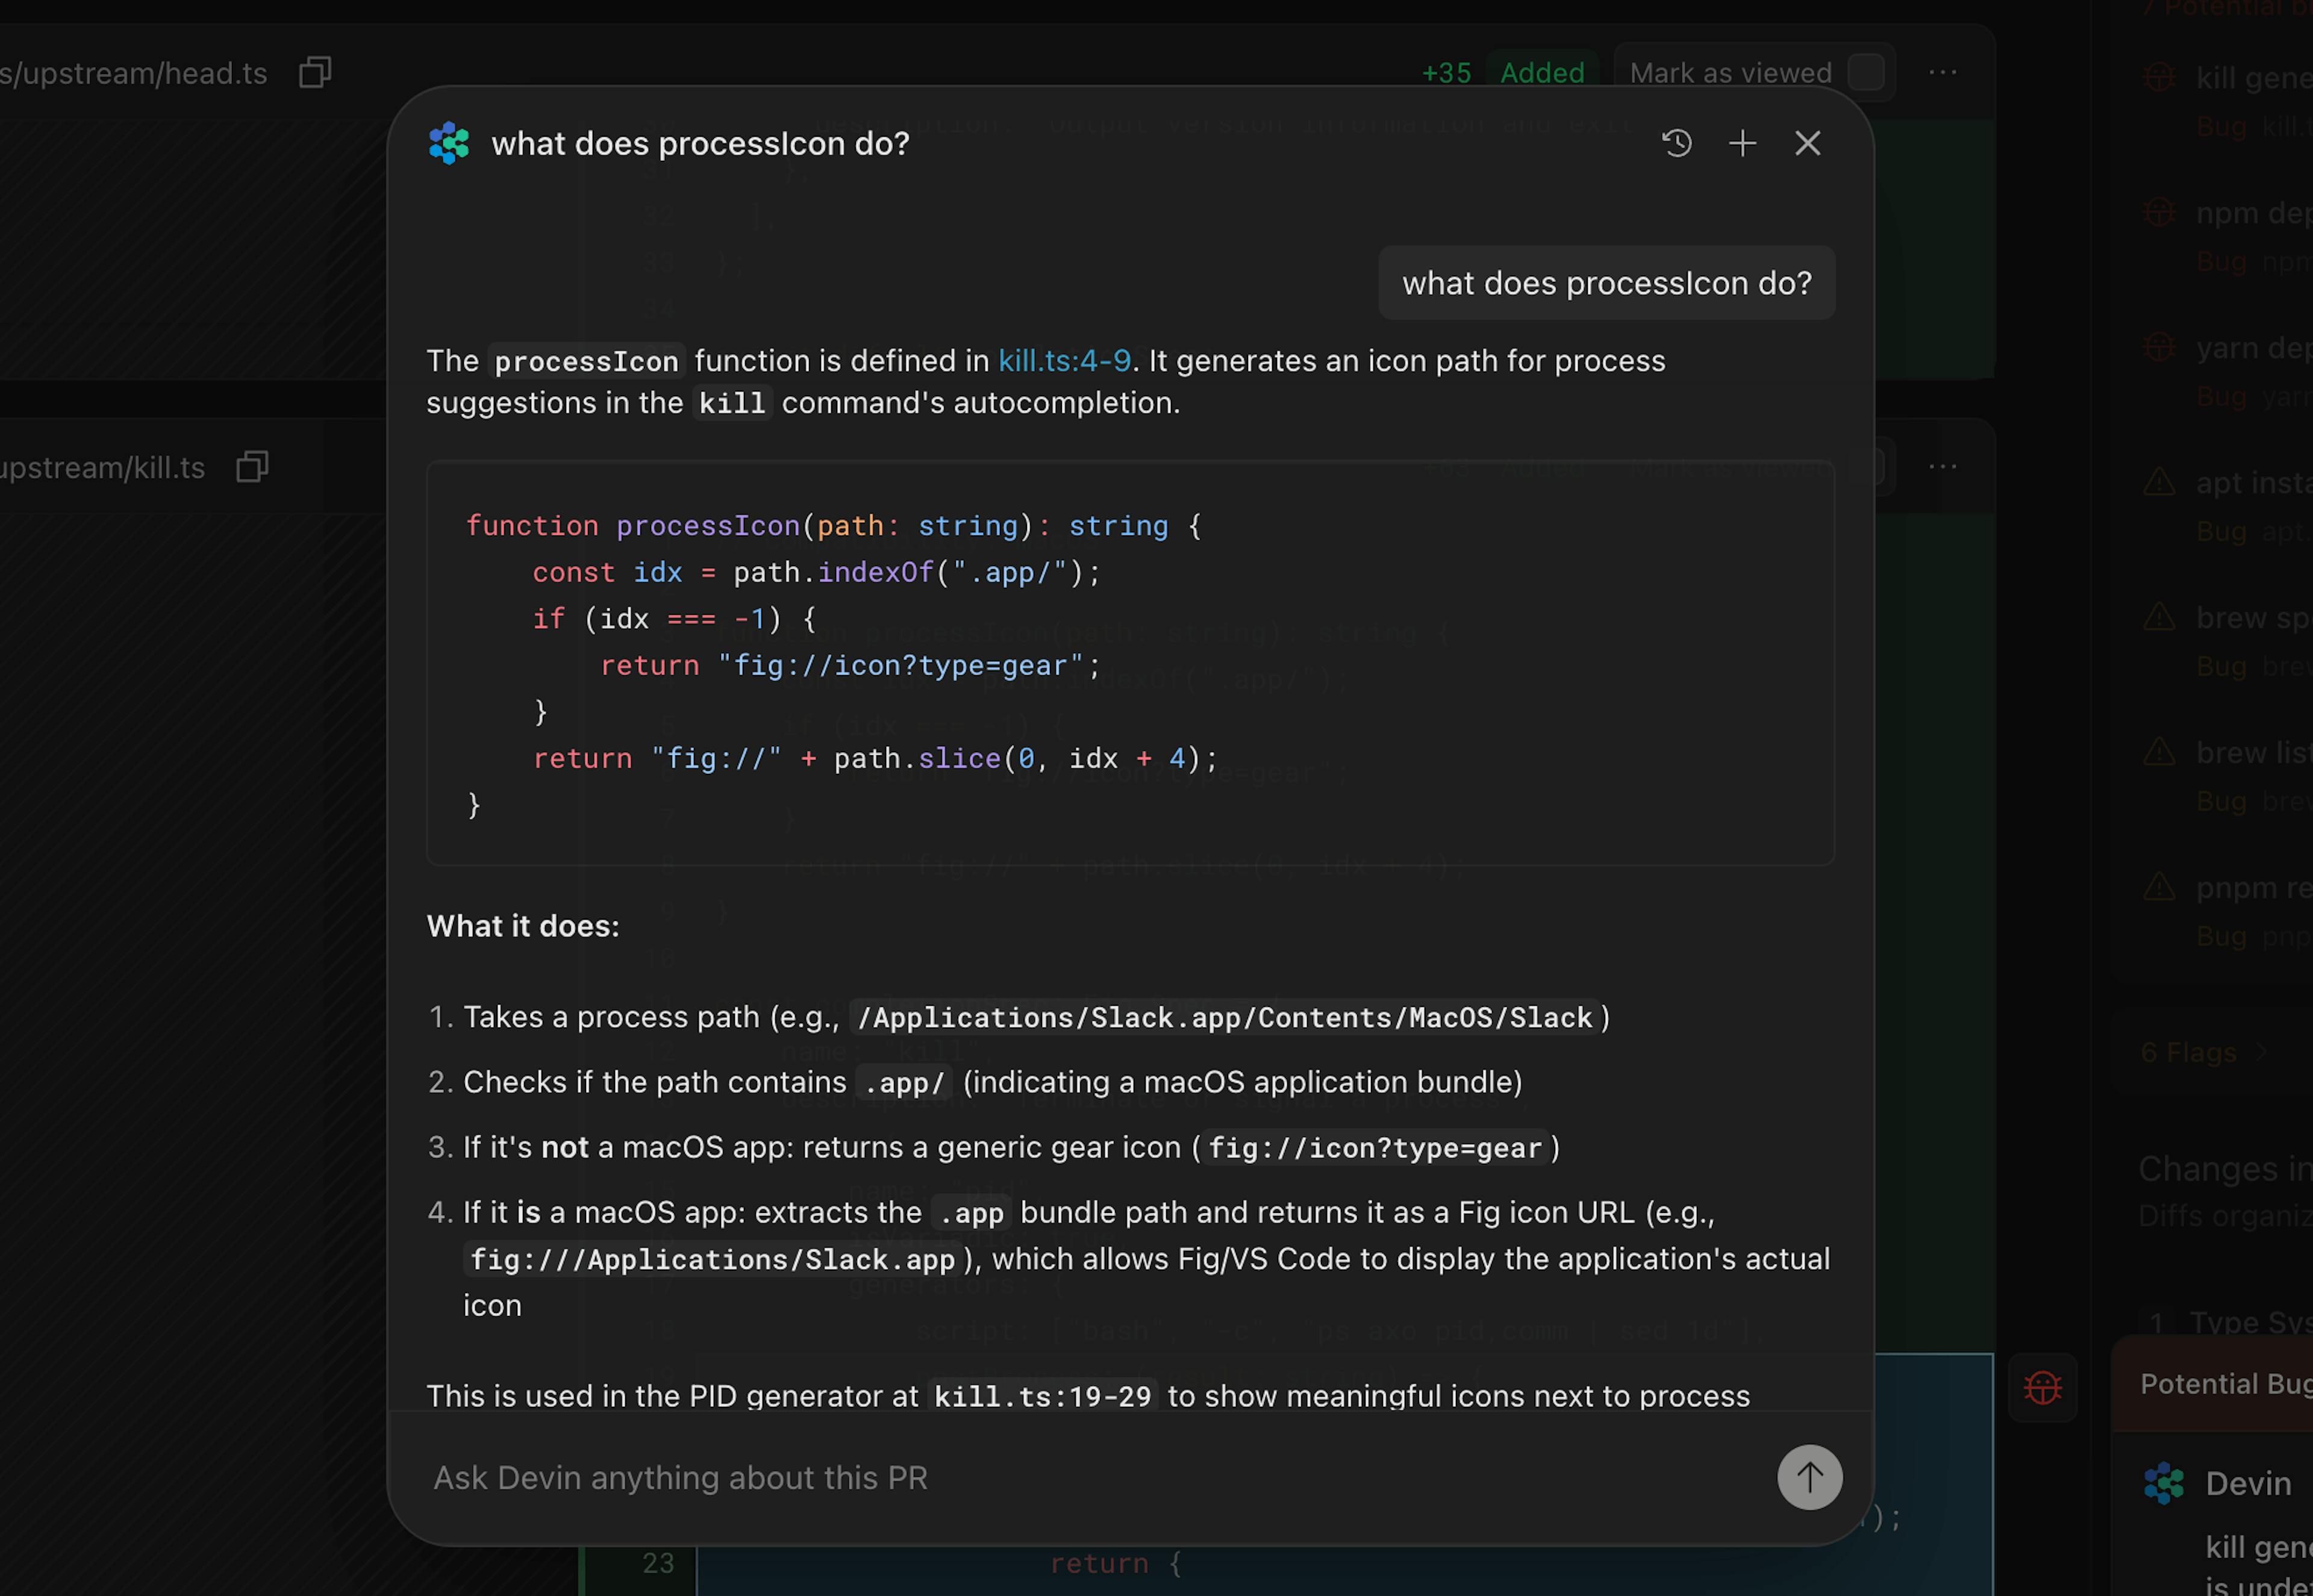
Task: Expand the 6 Flags section
Action: pos(2190,1052)
